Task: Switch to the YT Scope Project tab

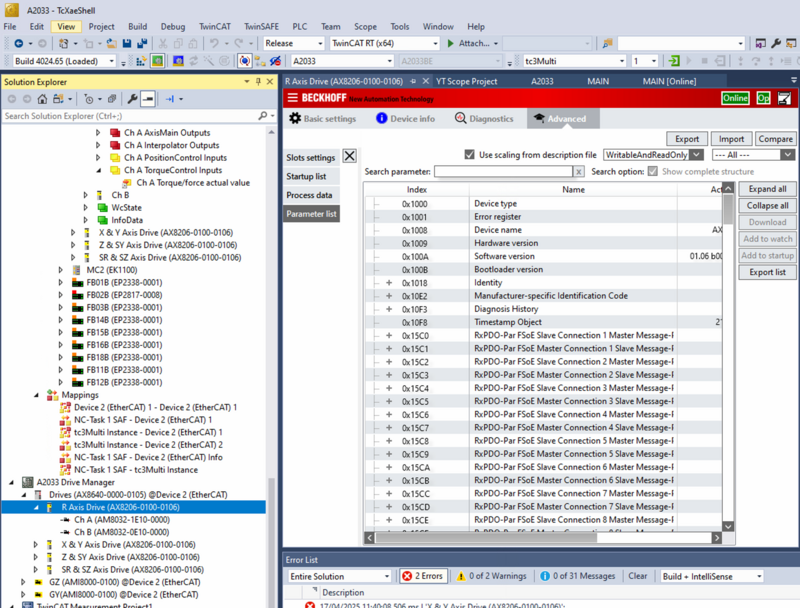Action: [466, 81]
